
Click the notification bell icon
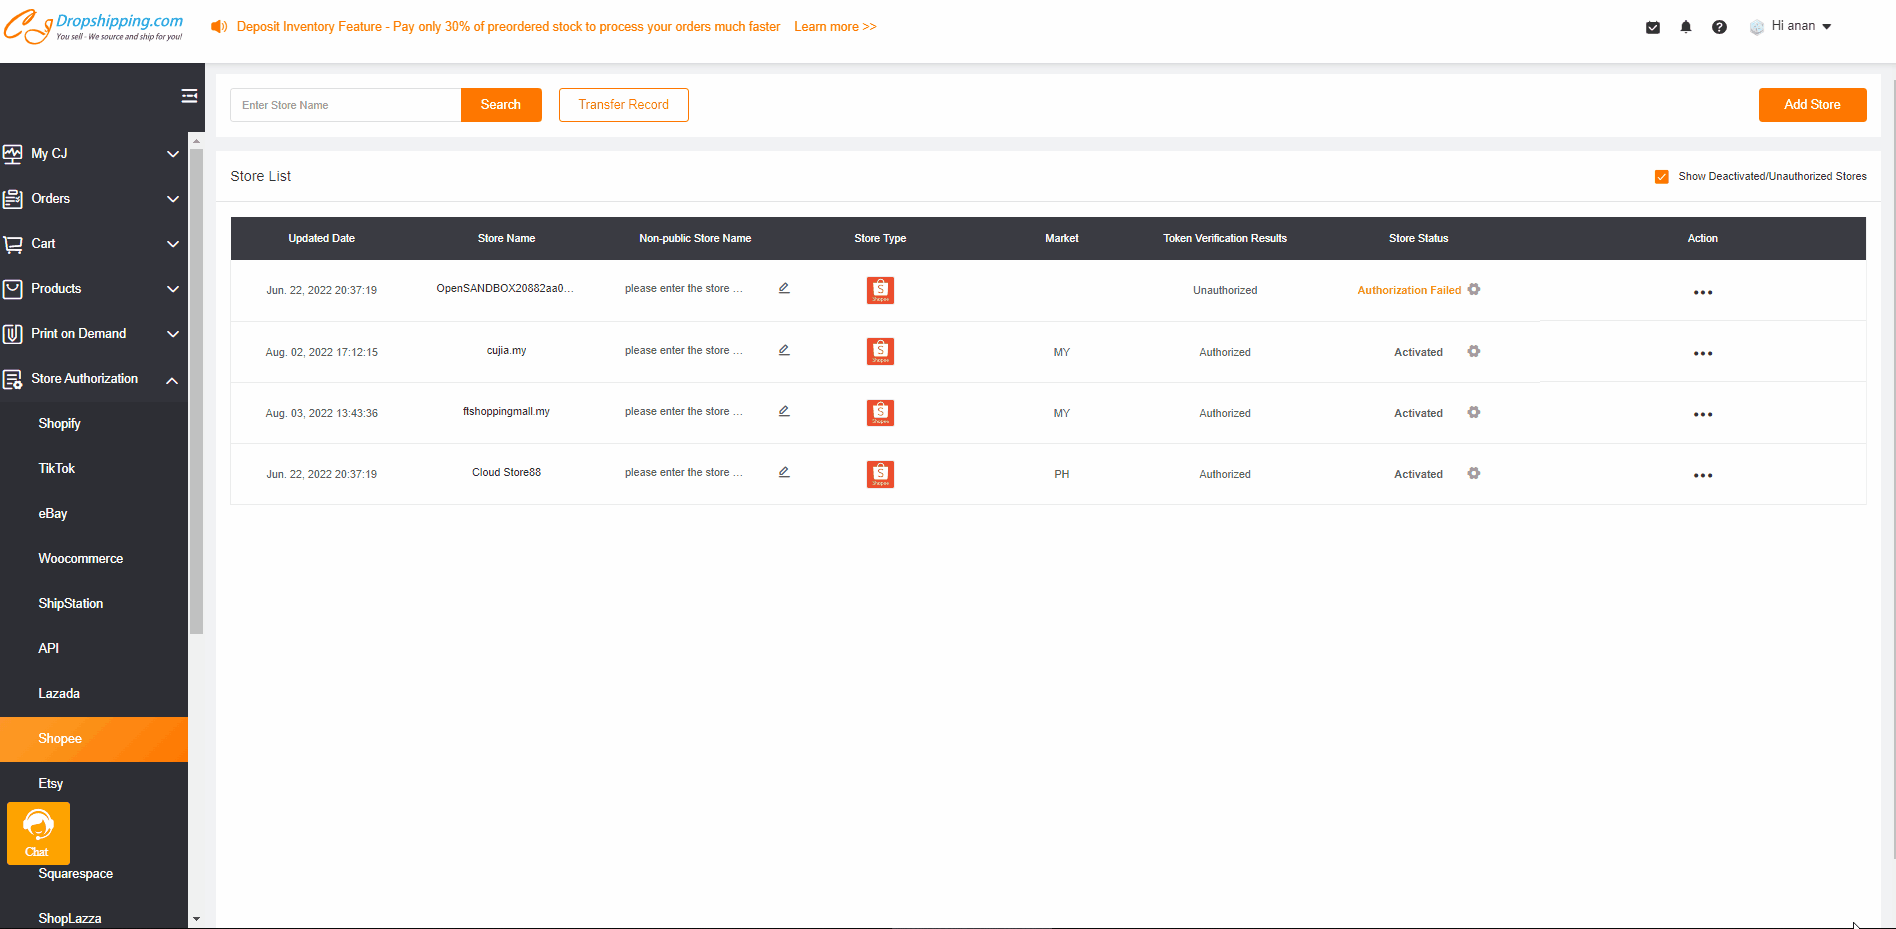tap(1686, 27)
